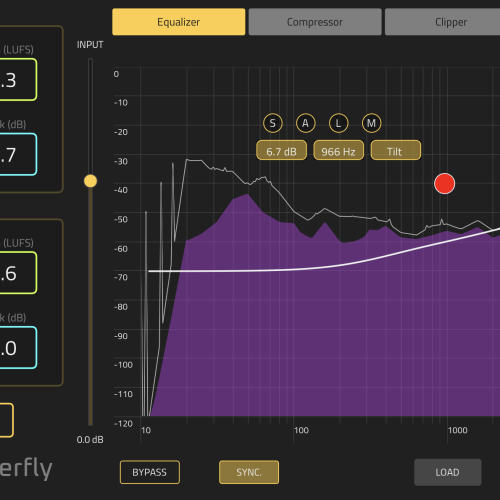Image resolution: width=500 pixels, height=500 pixels.
Task: Select the red EQ band node
Action: [x=444, y=183]
